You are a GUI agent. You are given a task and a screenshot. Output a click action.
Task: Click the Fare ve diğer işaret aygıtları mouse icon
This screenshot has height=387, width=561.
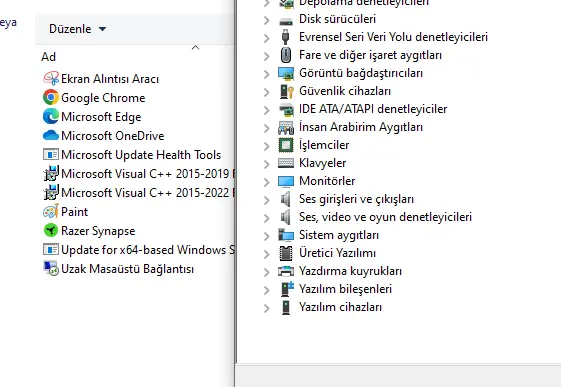[286, 55]
